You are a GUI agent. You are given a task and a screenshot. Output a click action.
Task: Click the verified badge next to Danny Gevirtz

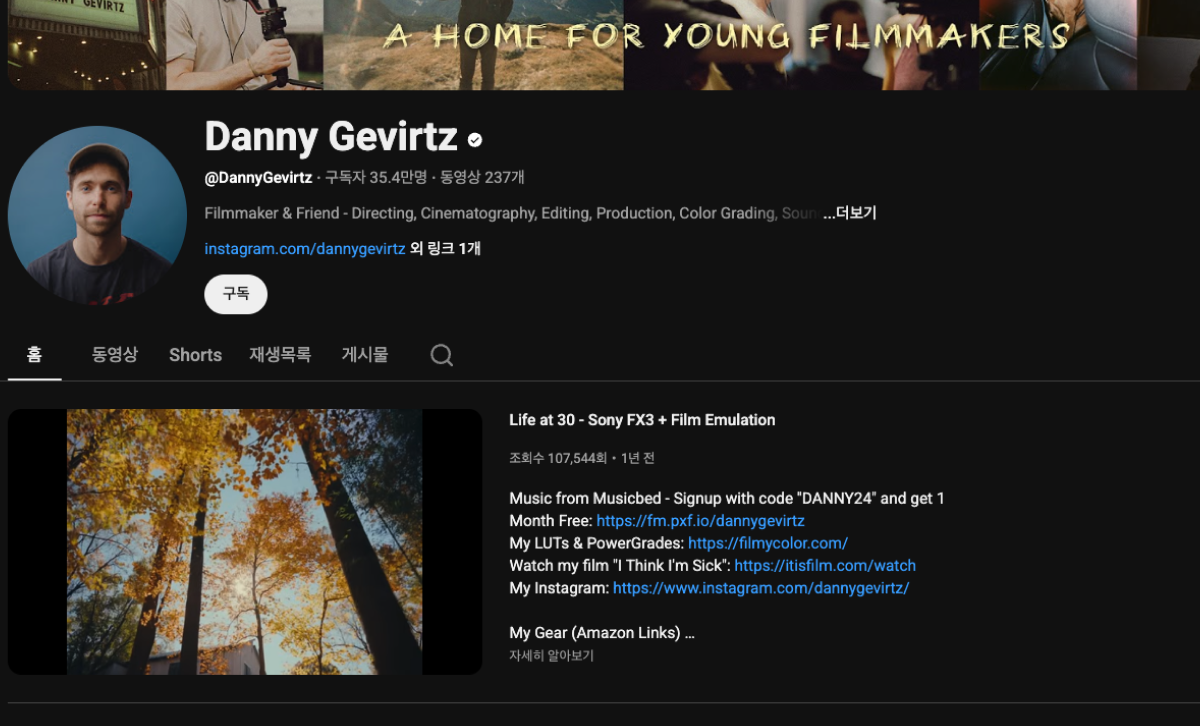475,140
